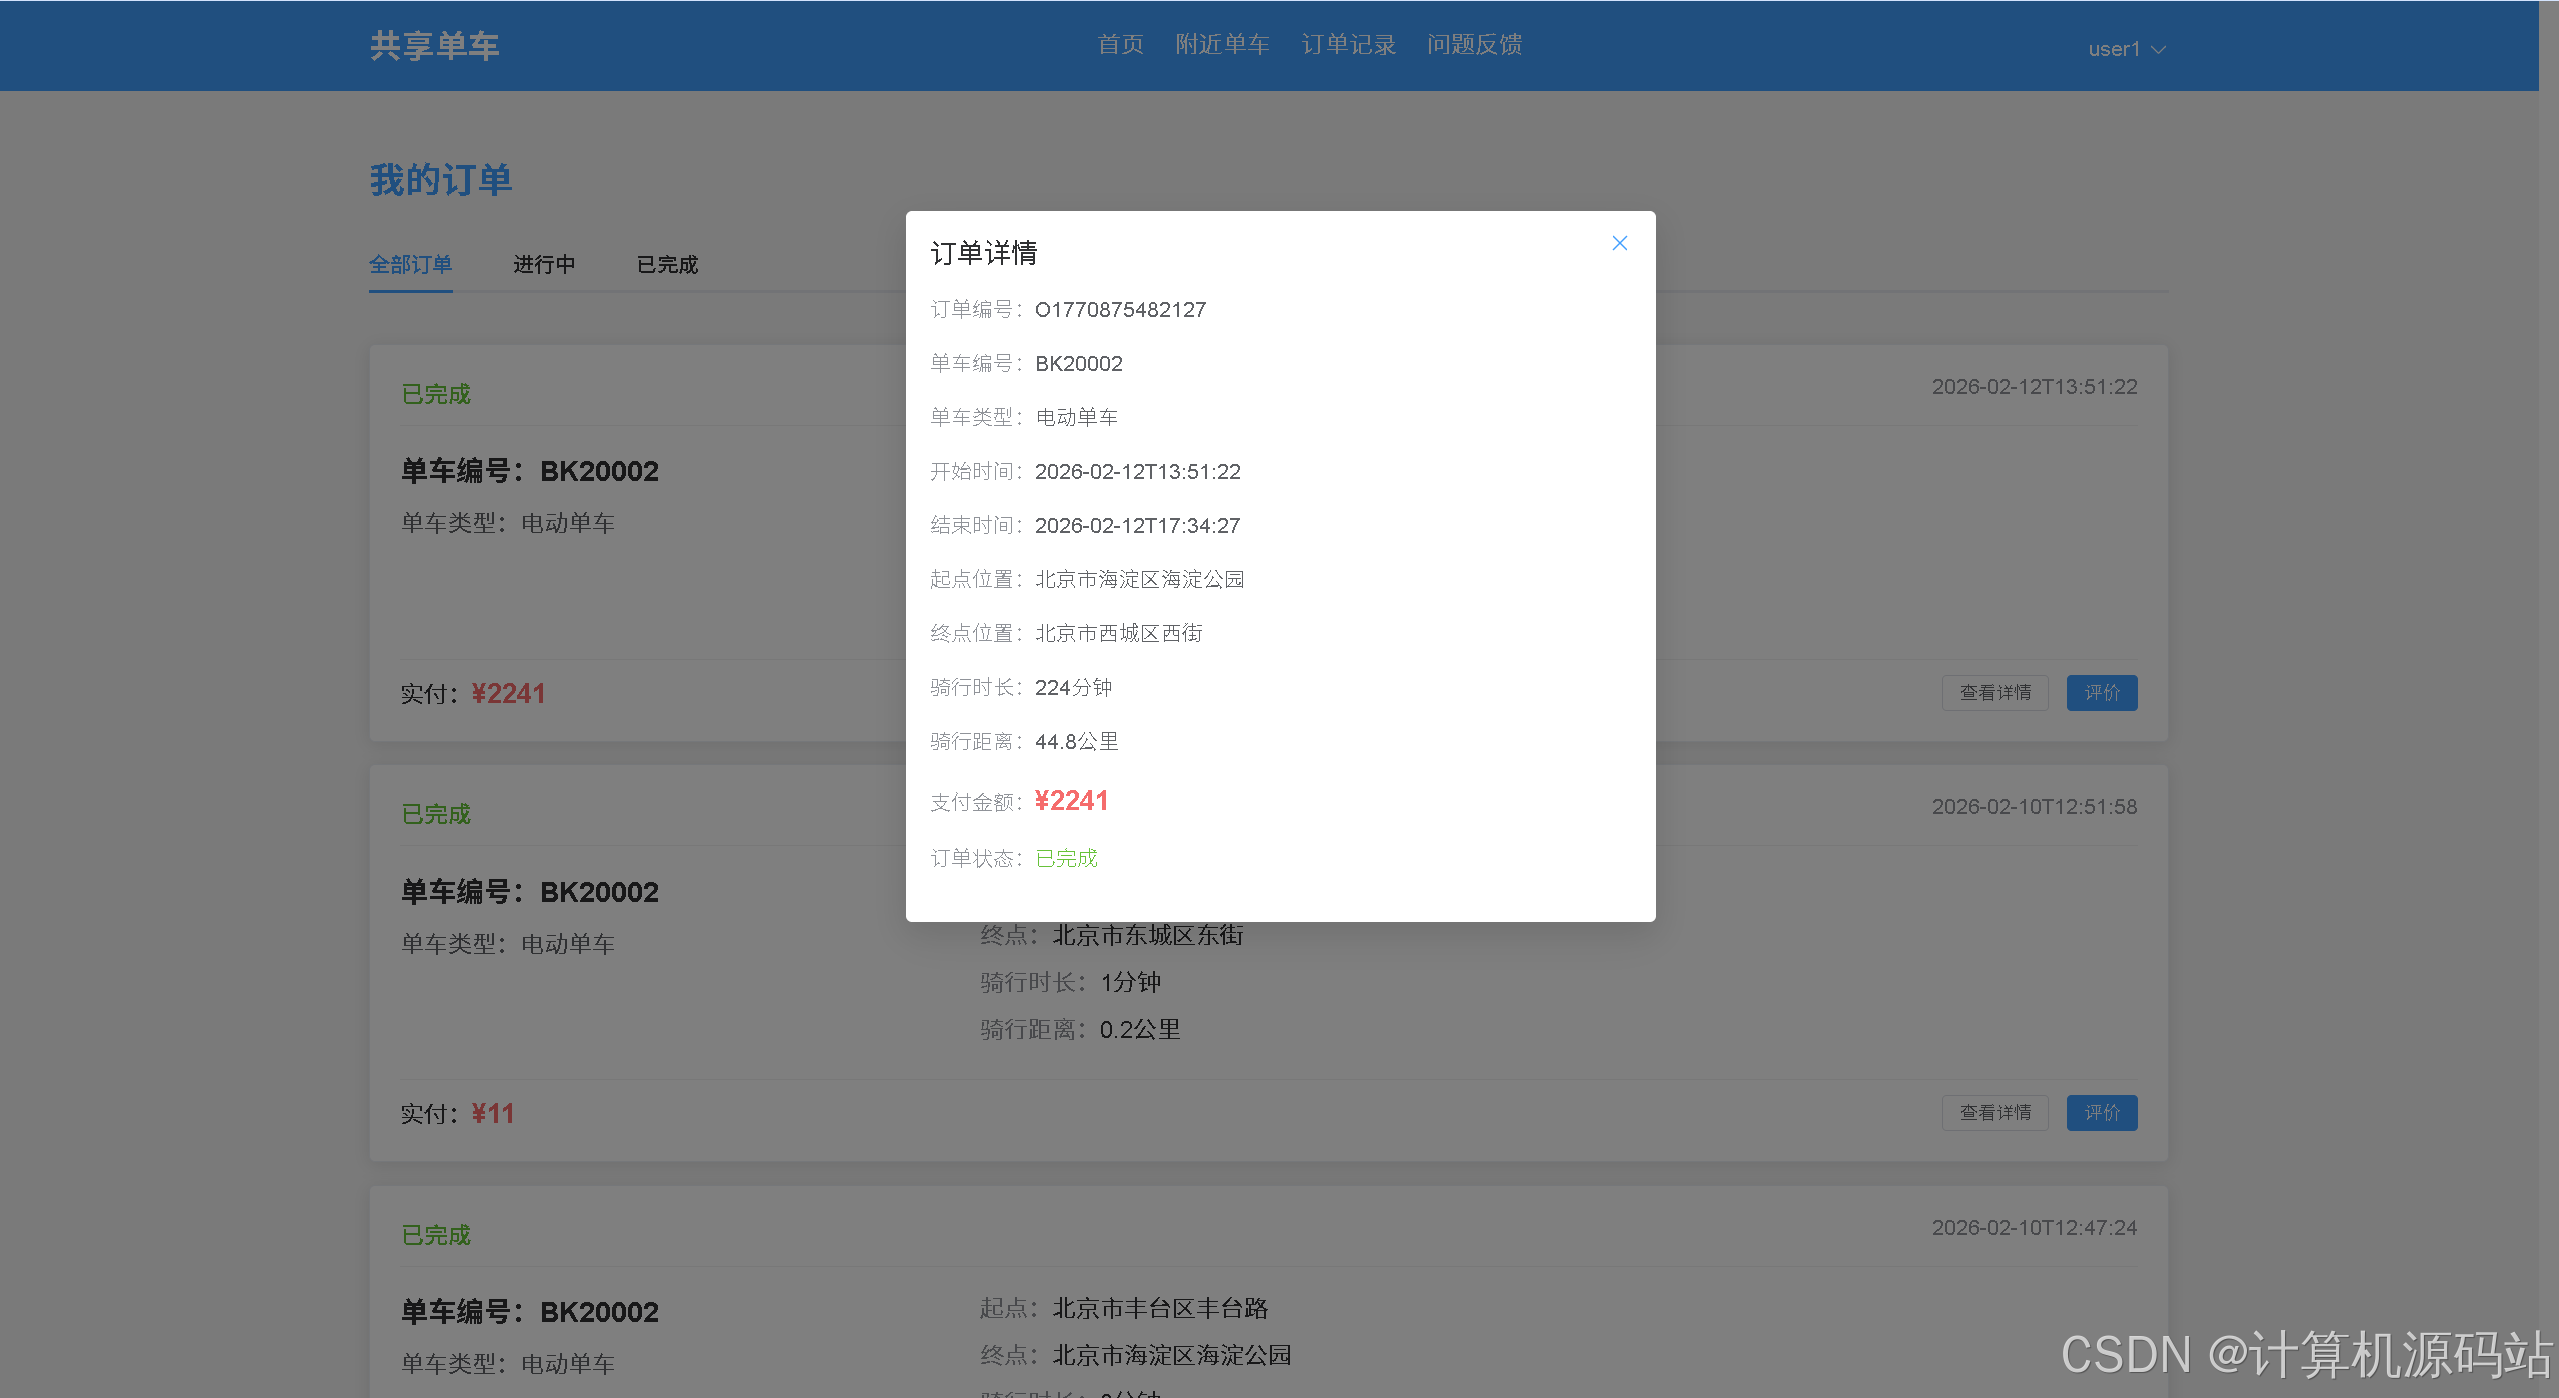Click 评价 for the ¥11 order
Viewport: 2559px width, 1398px height.
(2101, 1113)
